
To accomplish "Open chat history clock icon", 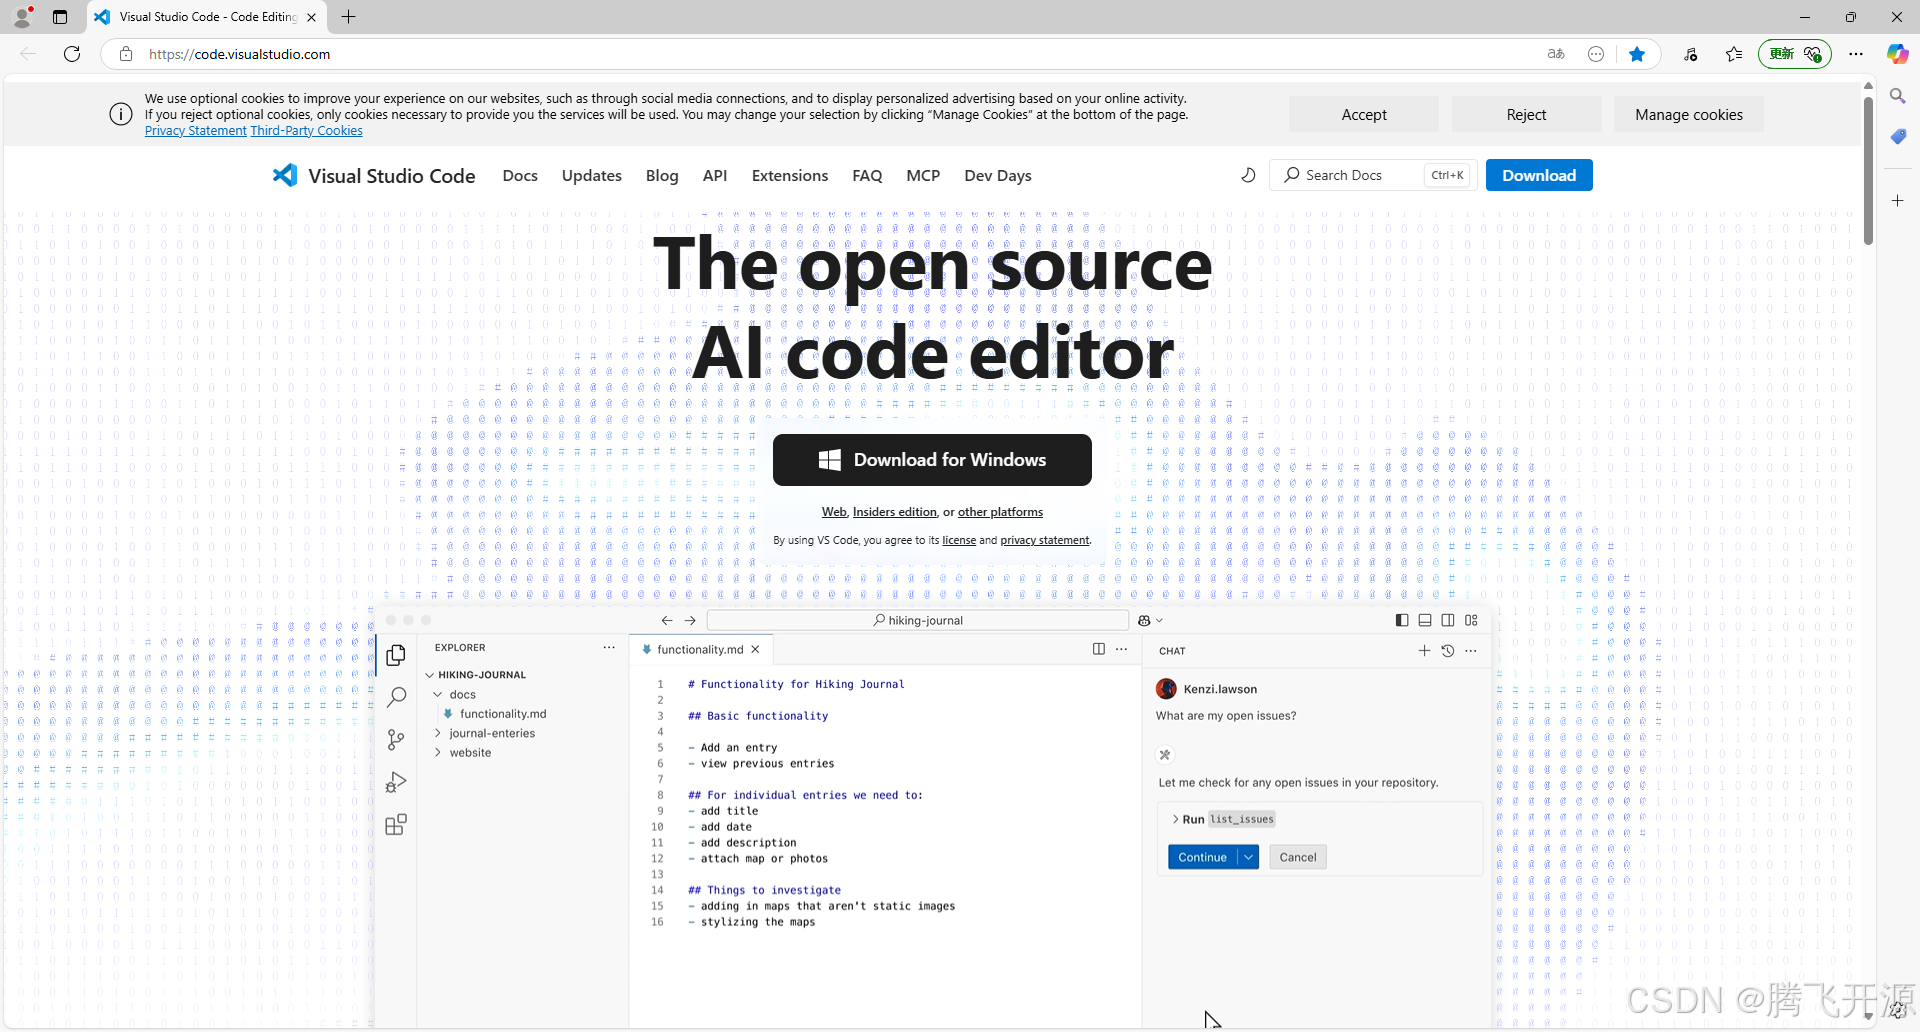I will 1447,650.
